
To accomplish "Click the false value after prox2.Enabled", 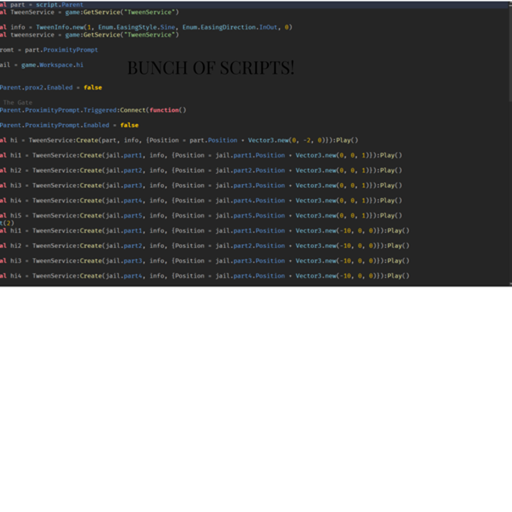I will pyautogui.click(x=93, y=88).
